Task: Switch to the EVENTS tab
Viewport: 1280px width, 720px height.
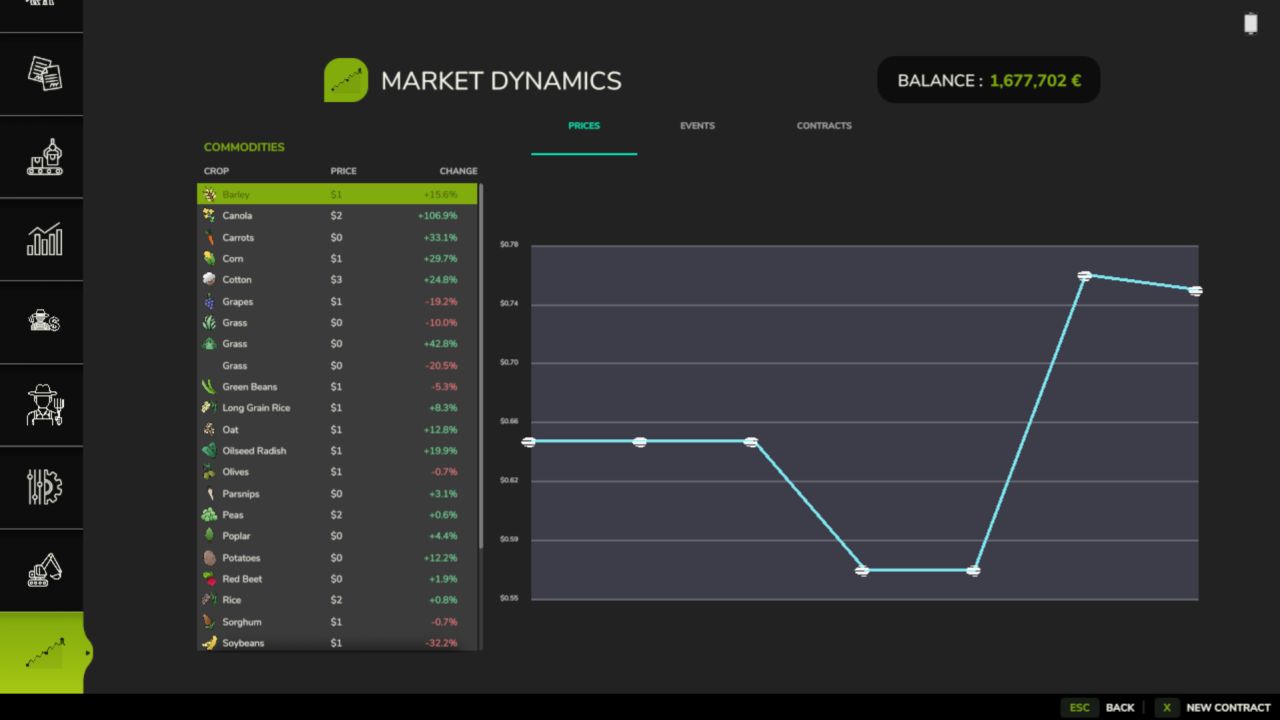Action: pos(697,125)
